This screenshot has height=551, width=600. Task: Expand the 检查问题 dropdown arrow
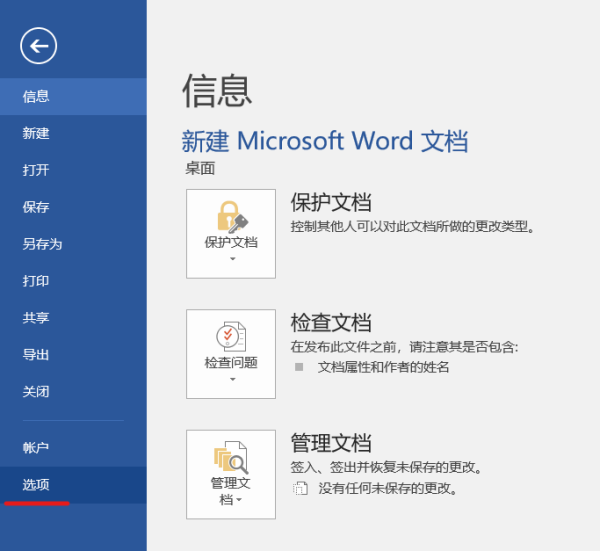click(231, 380)
